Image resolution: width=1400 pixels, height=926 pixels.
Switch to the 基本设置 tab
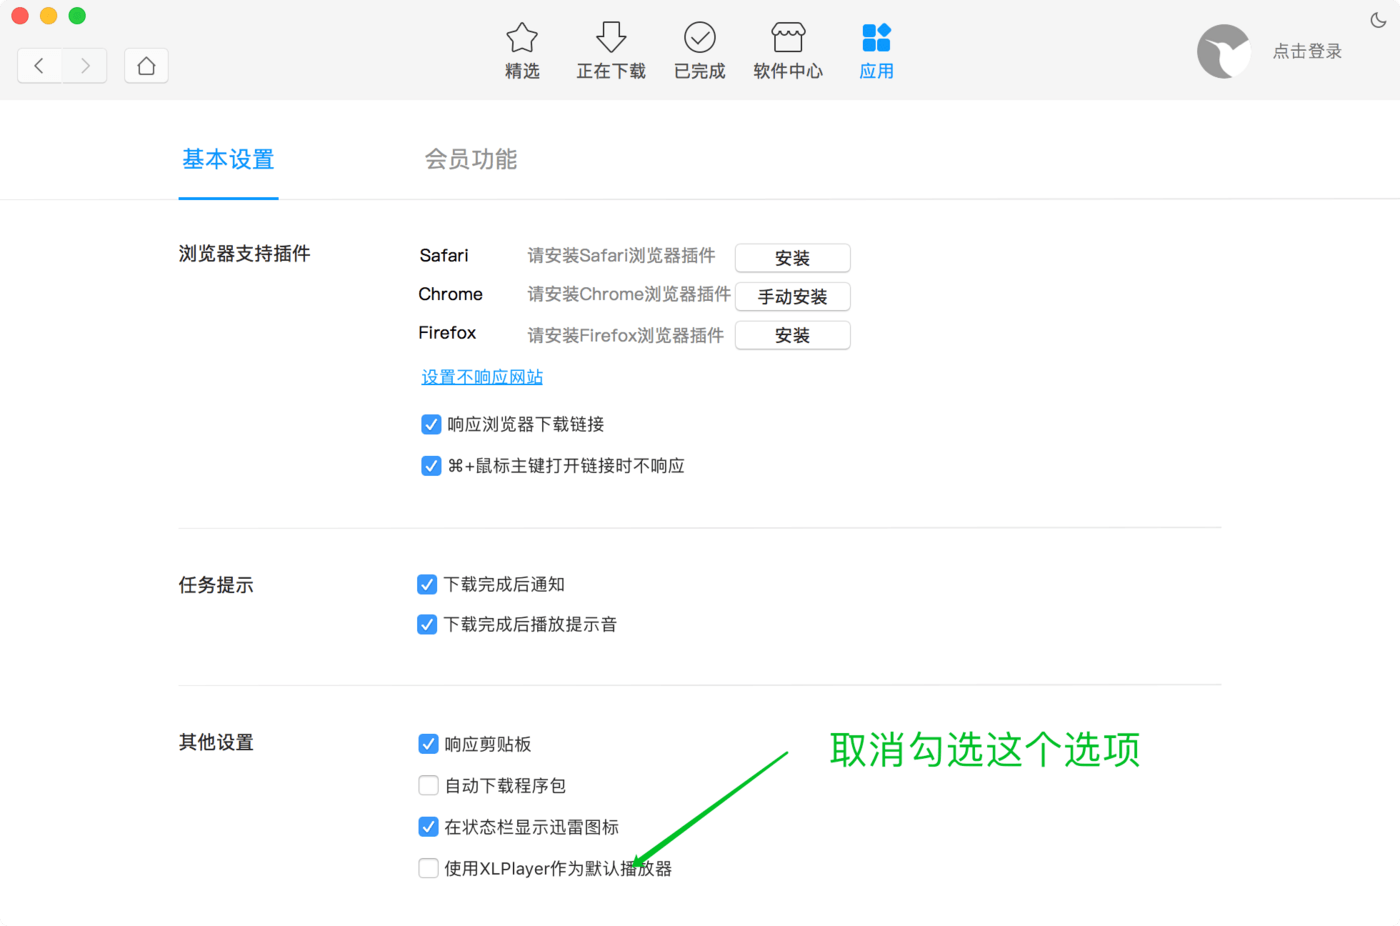point(228,159)
